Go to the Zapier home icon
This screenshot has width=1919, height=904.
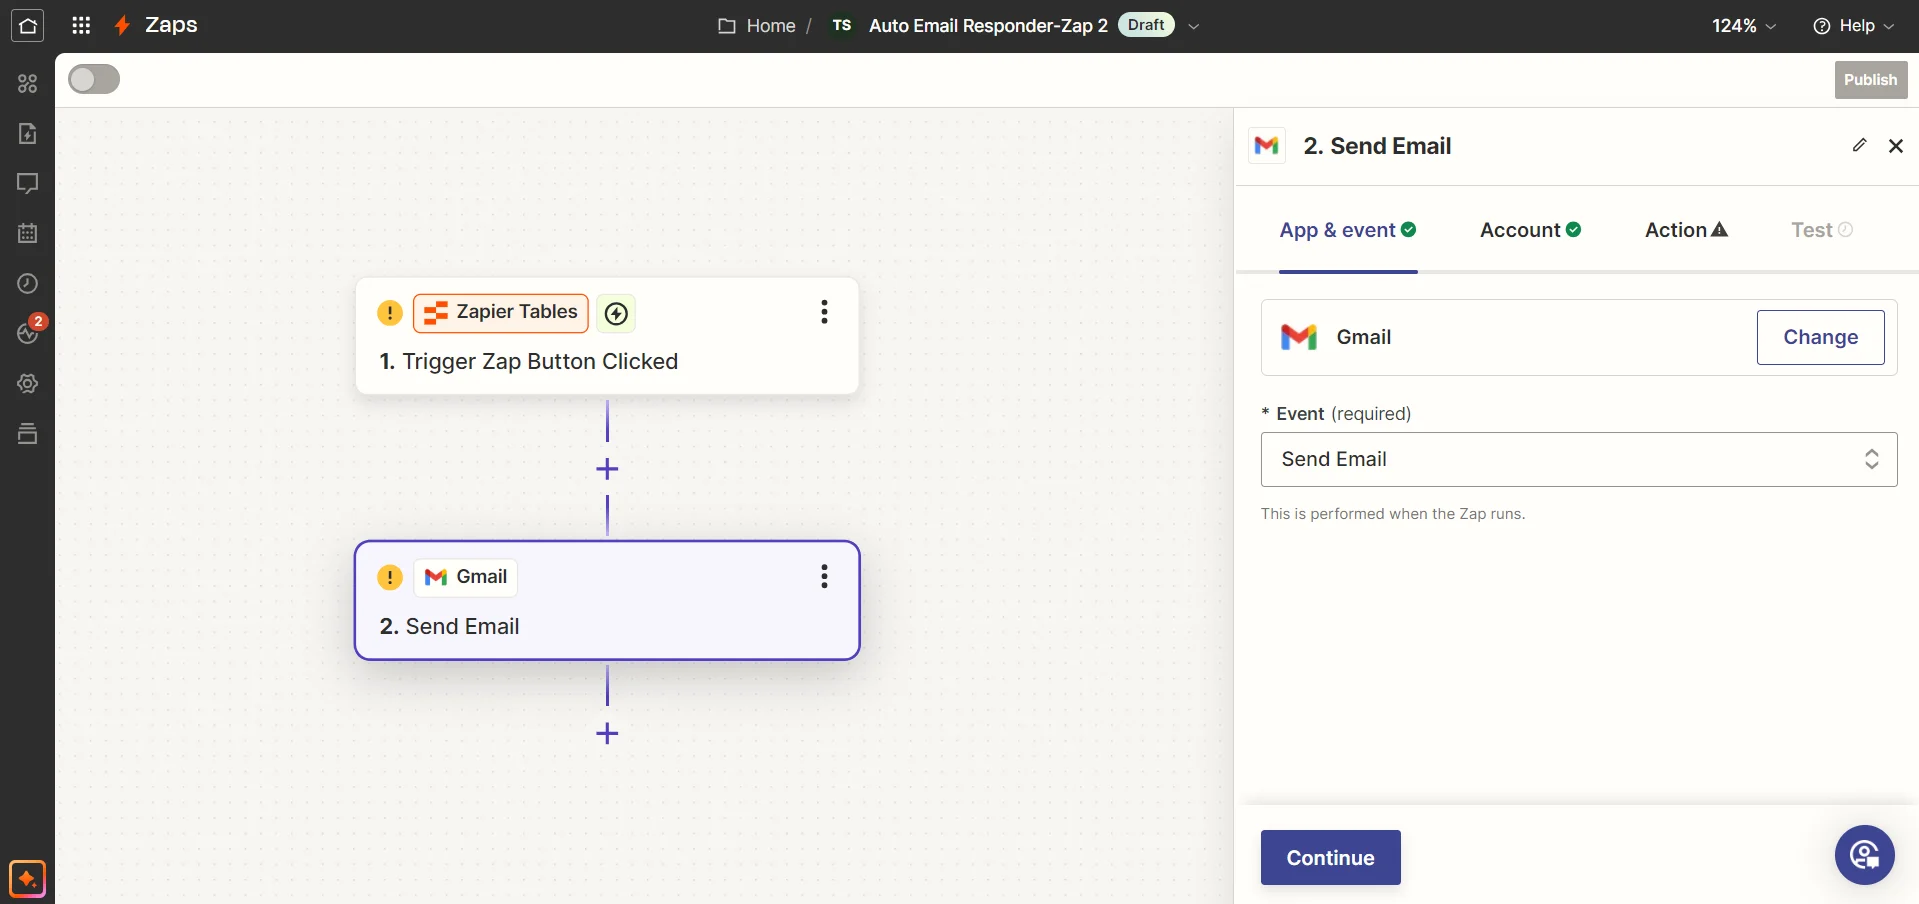click(27, 26)
